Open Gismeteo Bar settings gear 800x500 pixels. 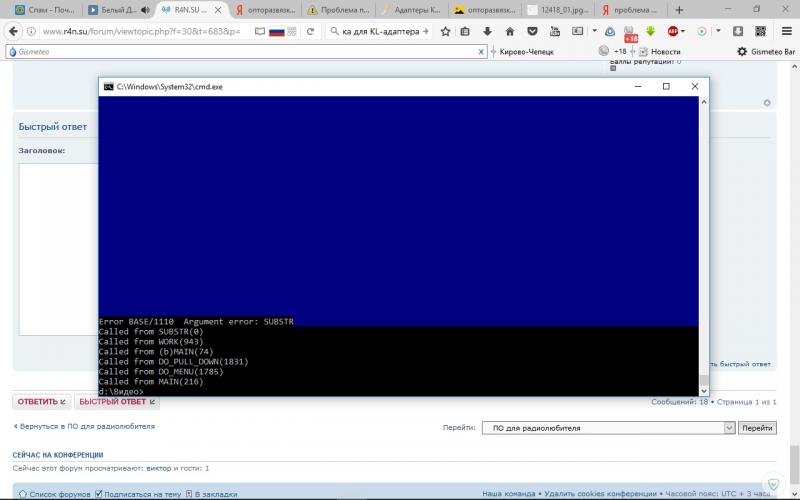pos(742,51)
